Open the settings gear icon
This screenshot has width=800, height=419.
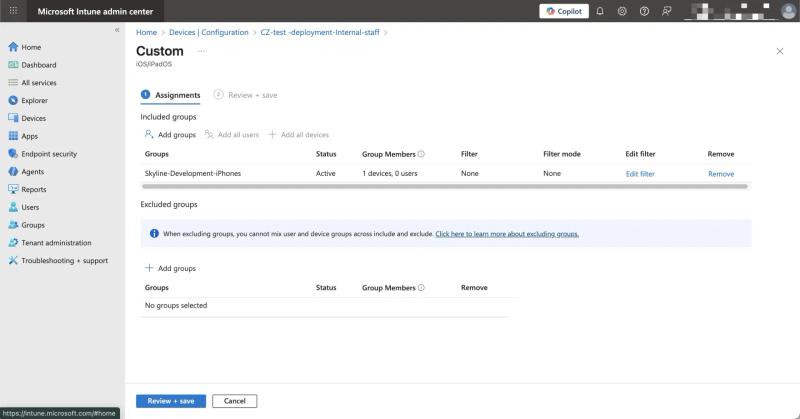click(622, 11)
